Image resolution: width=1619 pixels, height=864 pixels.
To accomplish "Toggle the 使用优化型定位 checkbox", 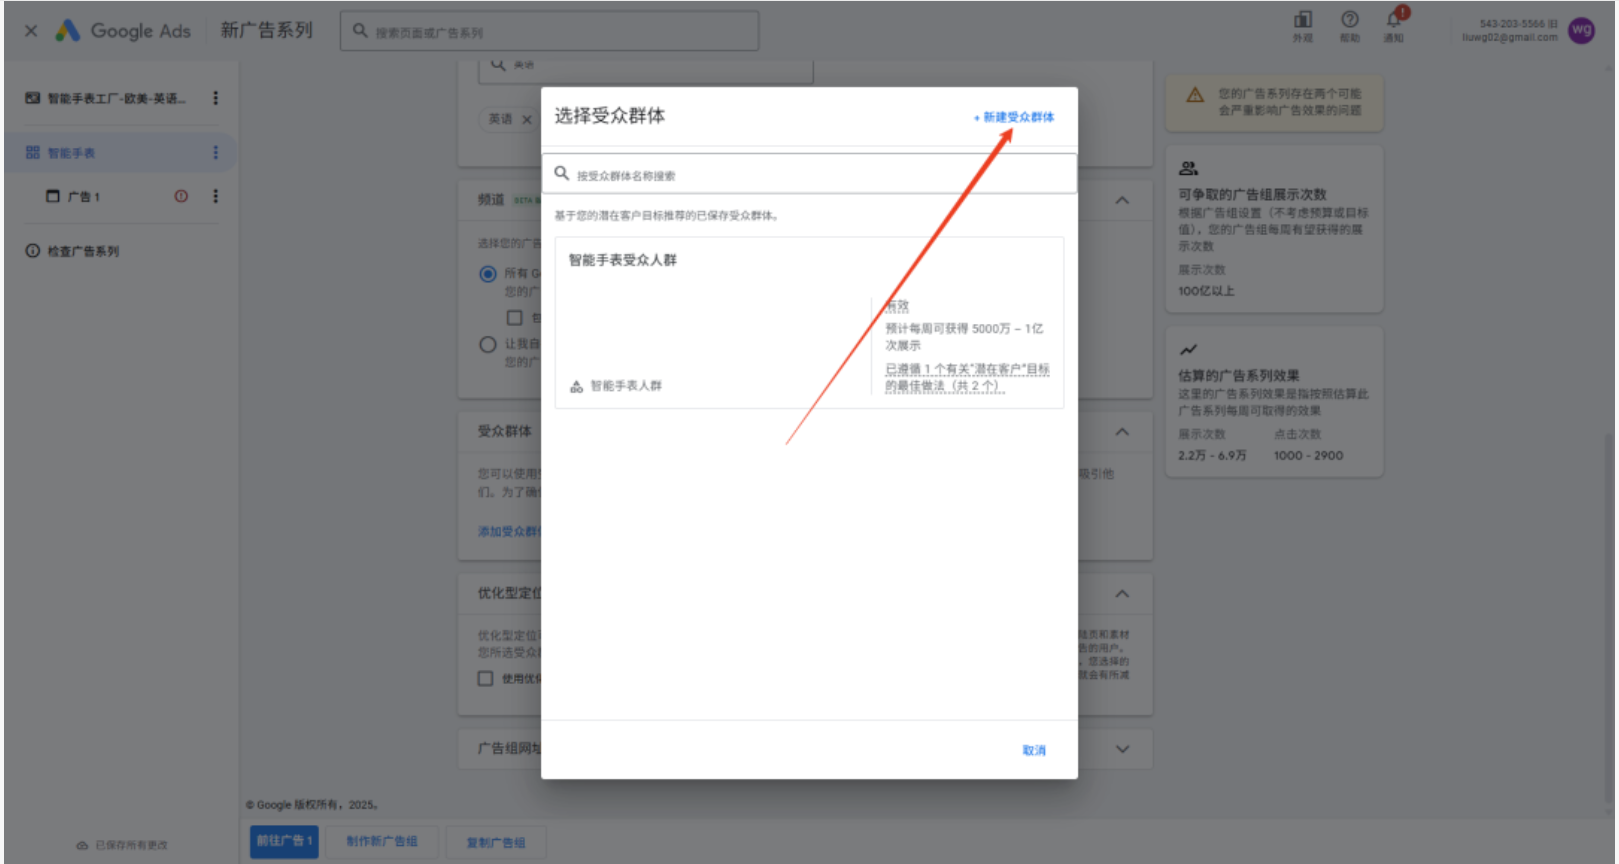I will [x=485, y=678].
